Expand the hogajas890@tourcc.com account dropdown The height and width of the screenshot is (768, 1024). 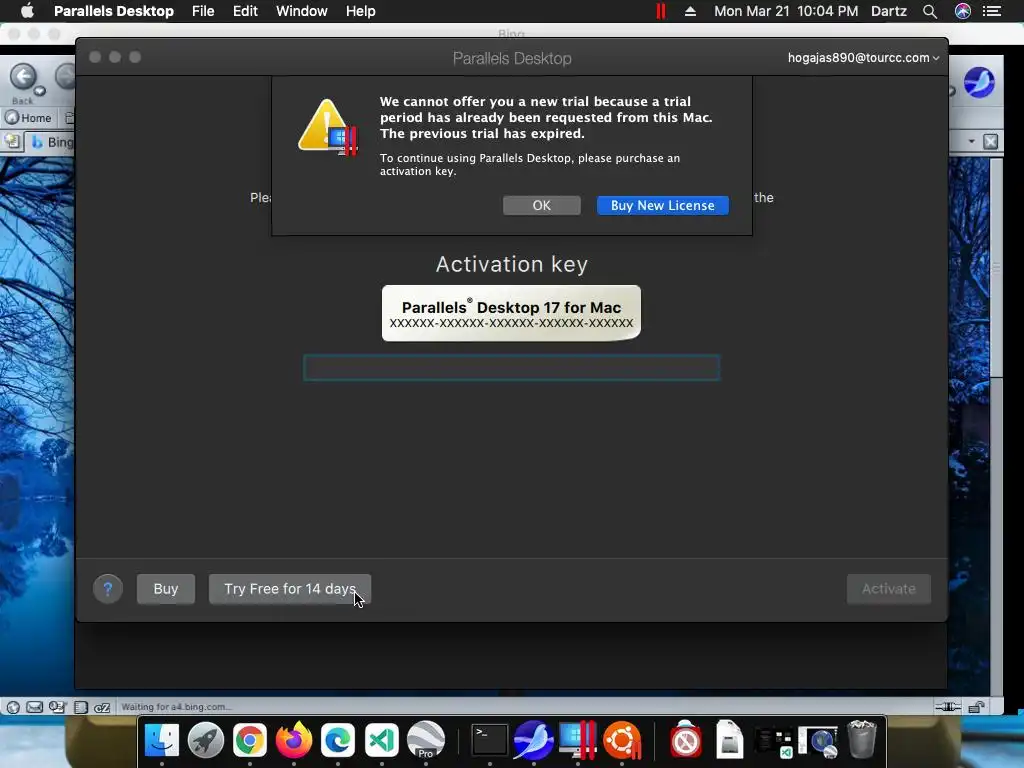point(863,57)
